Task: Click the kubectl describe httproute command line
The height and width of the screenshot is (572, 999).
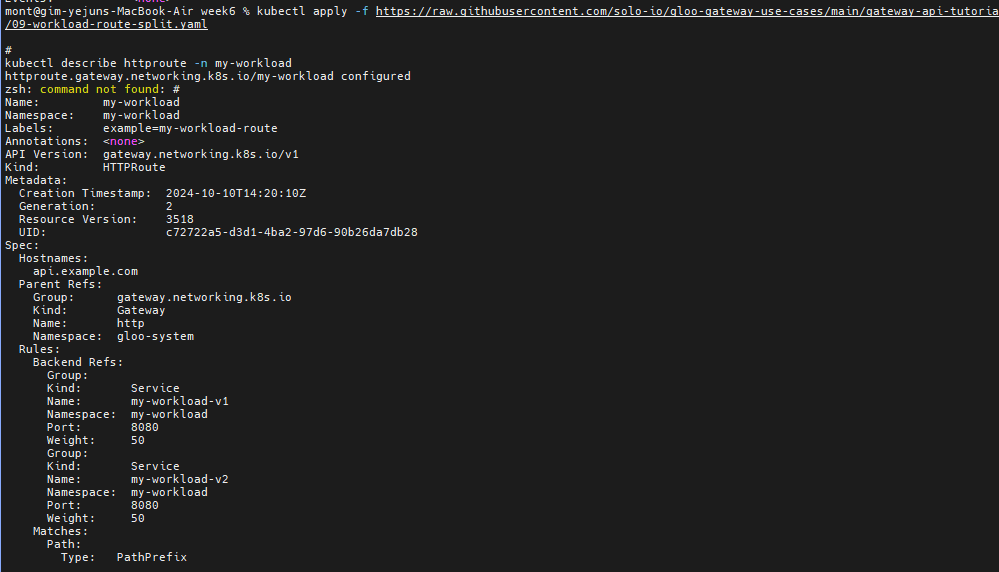Action: click(x=148, y=63)
